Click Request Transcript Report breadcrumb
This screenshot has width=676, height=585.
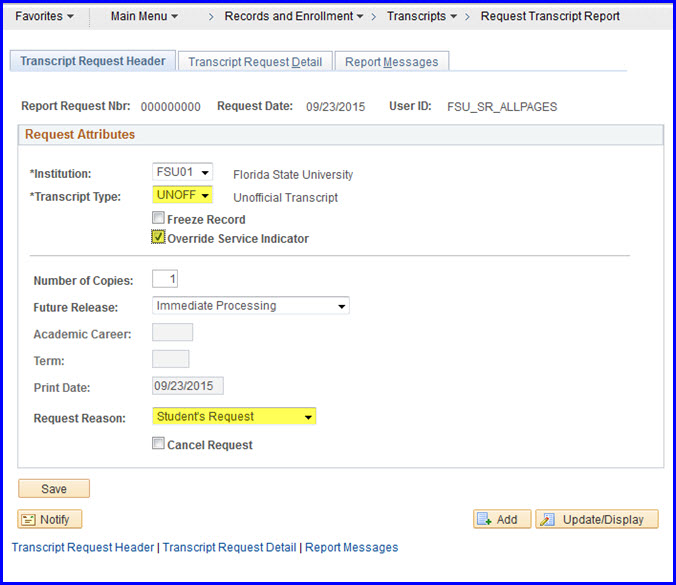pos(550,16)
